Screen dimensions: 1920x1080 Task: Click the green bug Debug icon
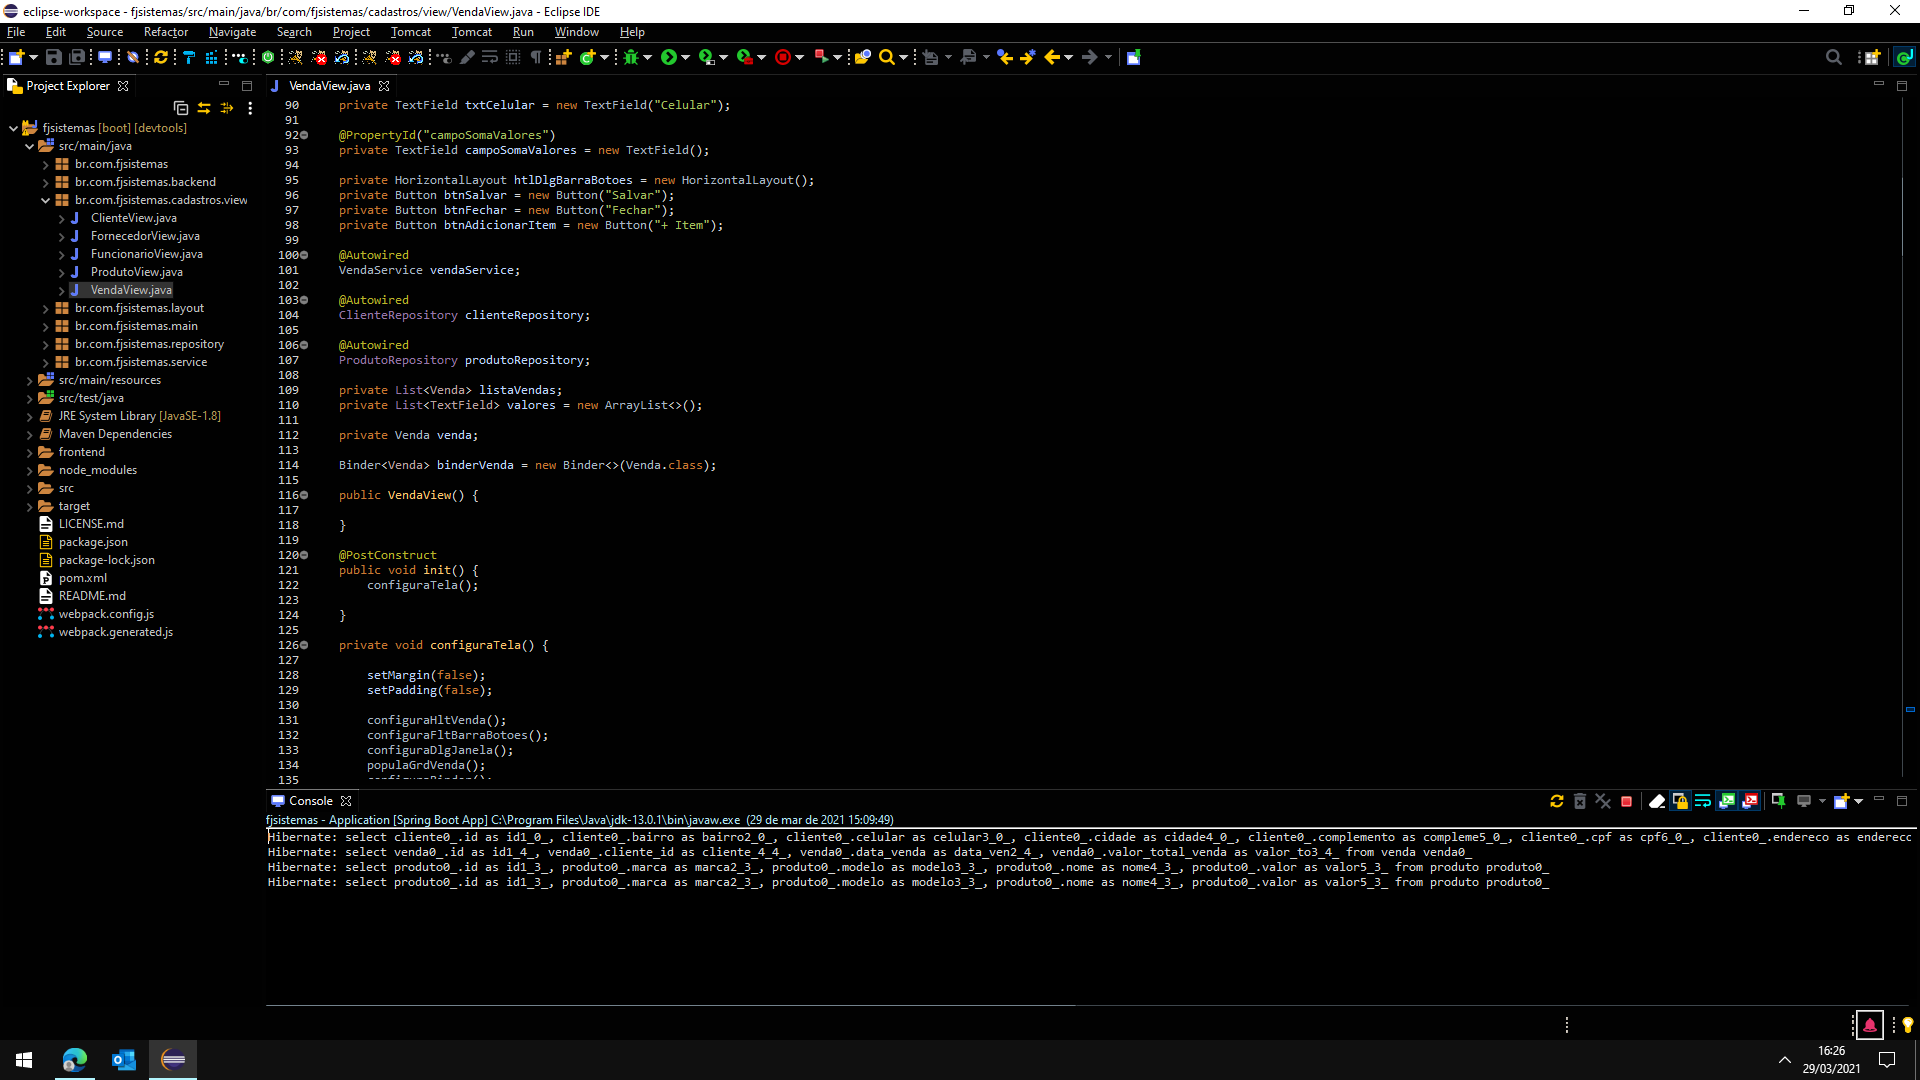[x=631, y=57]
